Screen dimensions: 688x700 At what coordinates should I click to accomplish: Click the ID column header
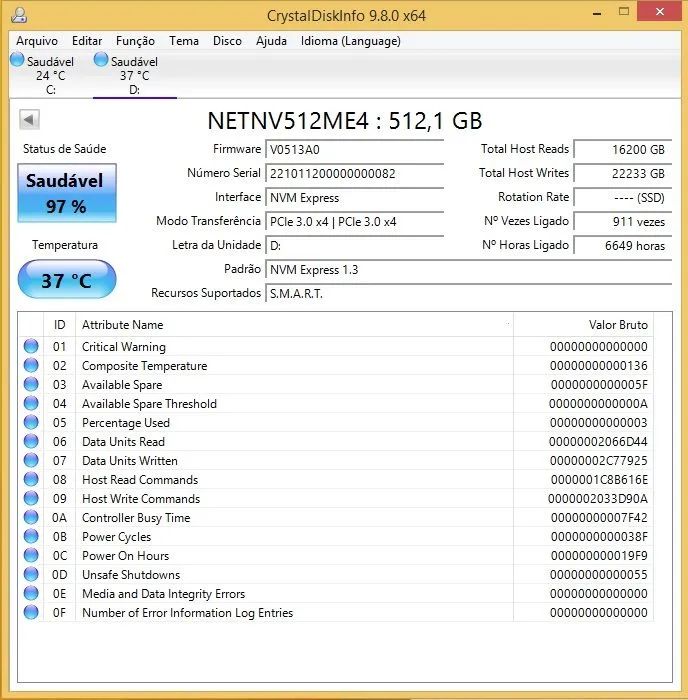tap(59, 325)
